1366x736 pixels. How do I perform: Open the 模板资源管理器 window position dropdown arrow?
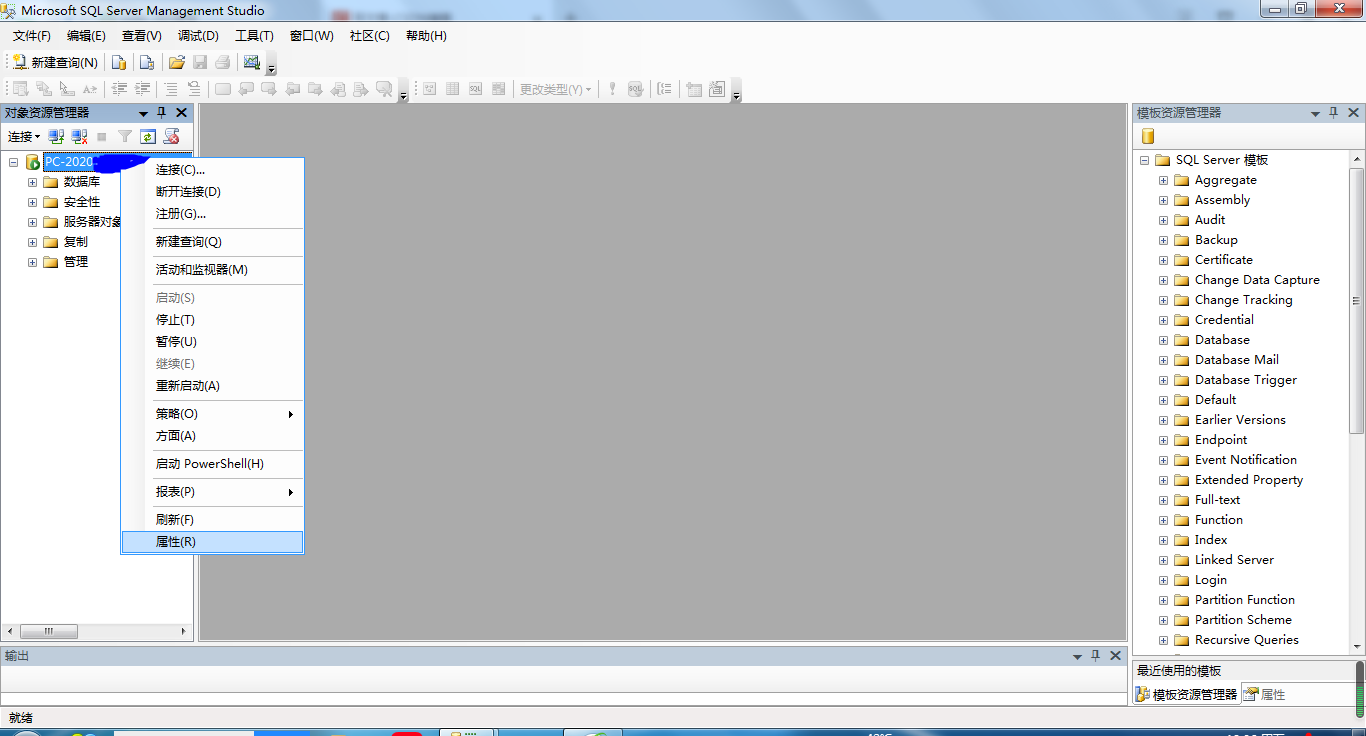click(x=1315, y=114)
